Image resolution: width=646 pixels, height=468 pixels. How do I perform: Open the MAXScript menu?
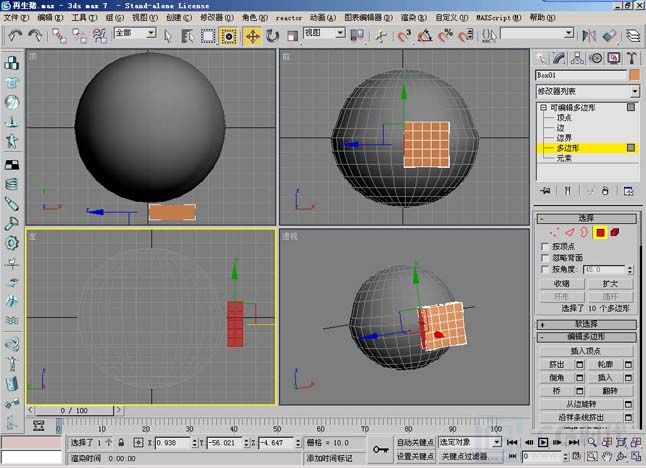pyautogui.click(x=499, y=18)
